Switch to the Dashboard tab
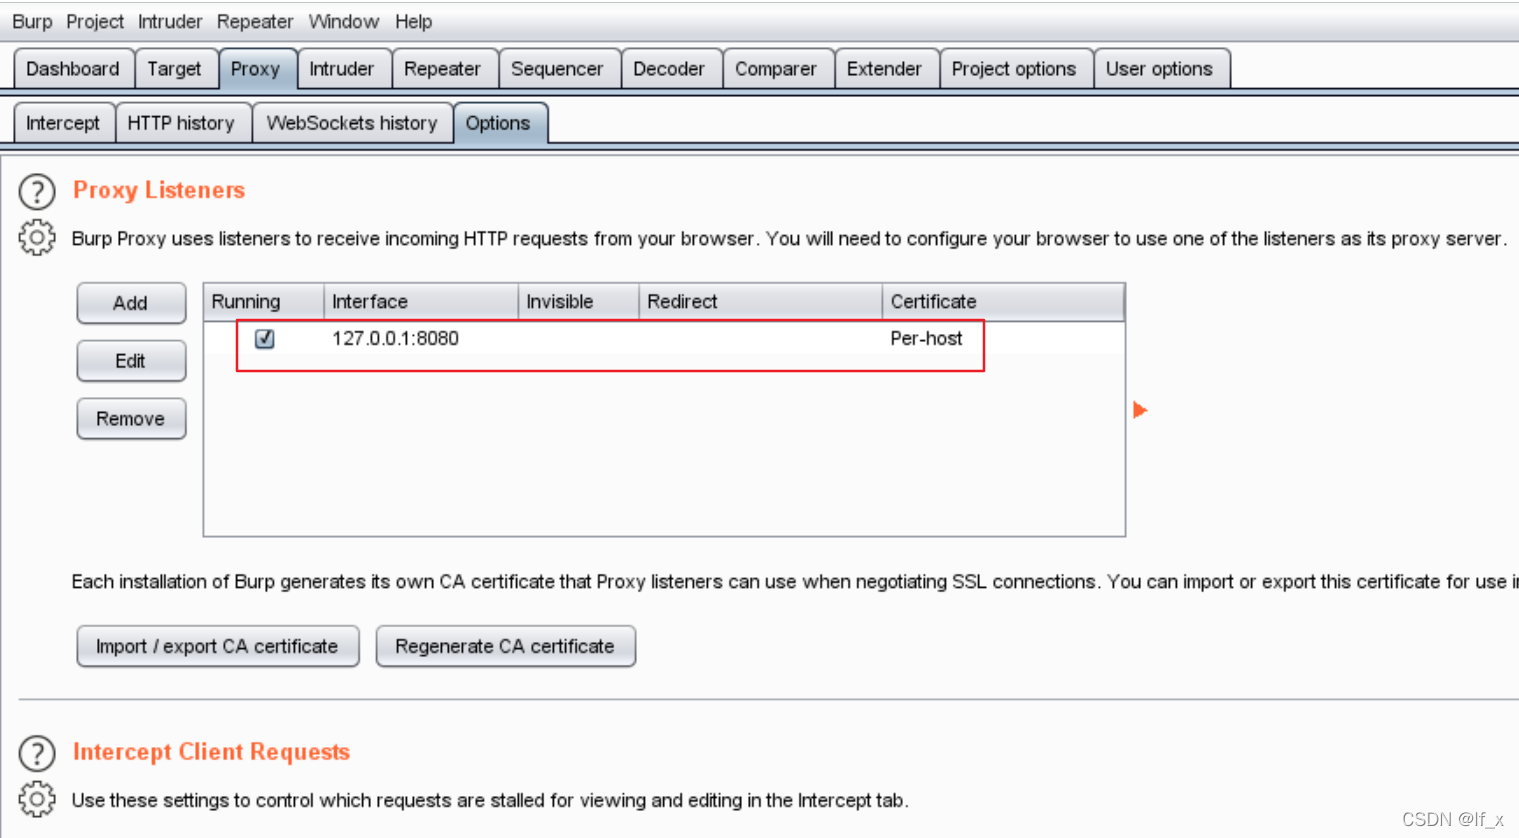This screenshot has height=838, width=1519. [73, 69]
